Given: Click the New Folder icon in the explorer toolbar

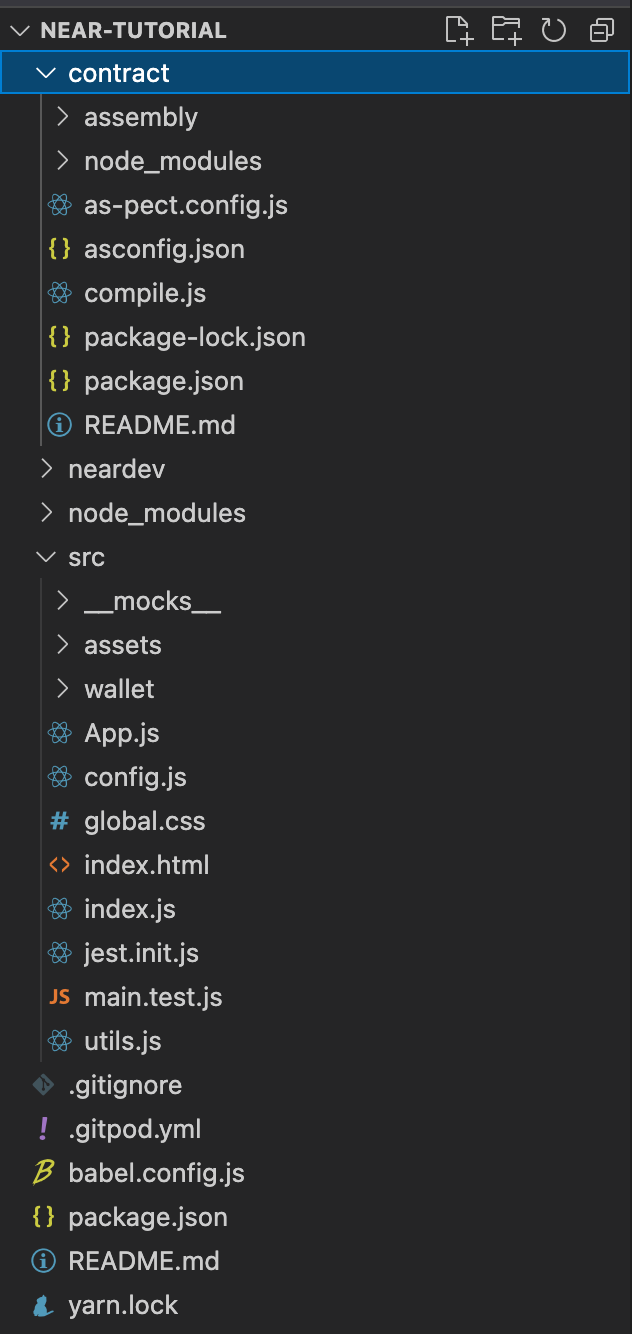Looking at the screenshot, I should [x=506, y=30].
